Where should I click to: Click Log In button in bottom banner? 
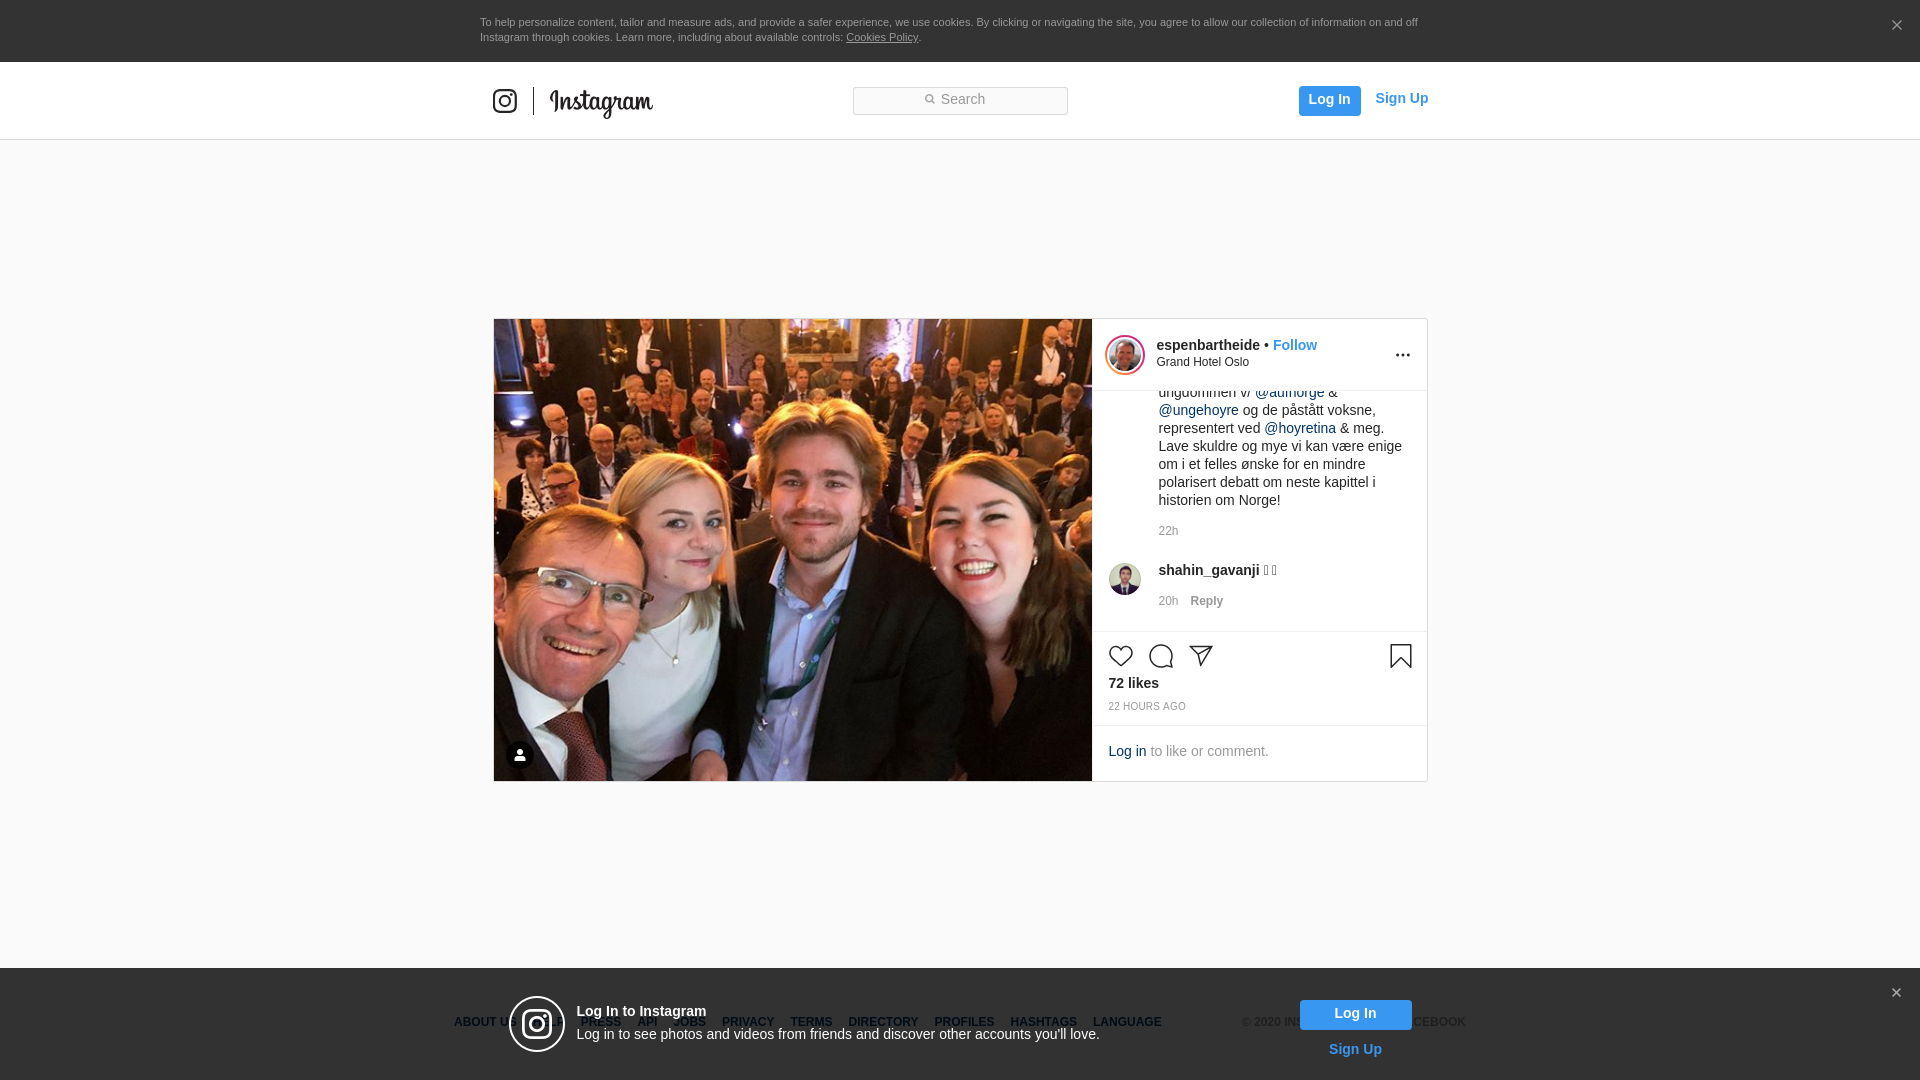click(1355, 1014)
